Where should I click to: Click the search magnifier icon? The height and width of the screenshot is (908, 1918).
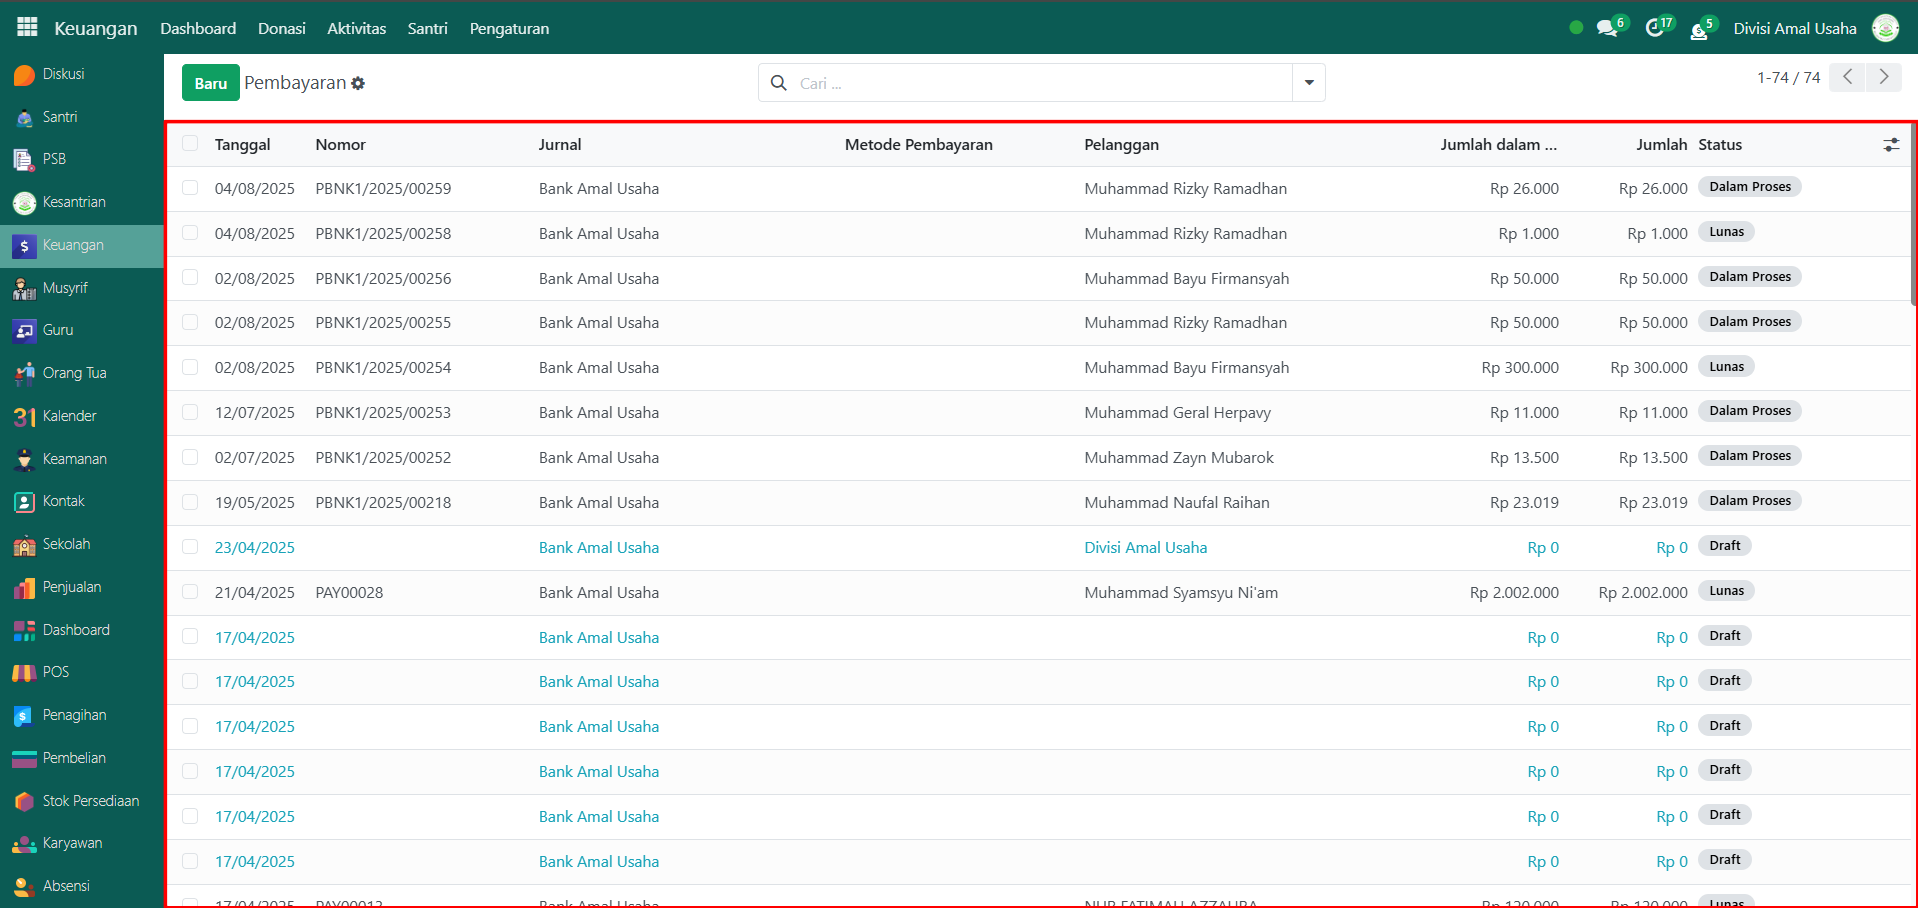tap(779, 83)
